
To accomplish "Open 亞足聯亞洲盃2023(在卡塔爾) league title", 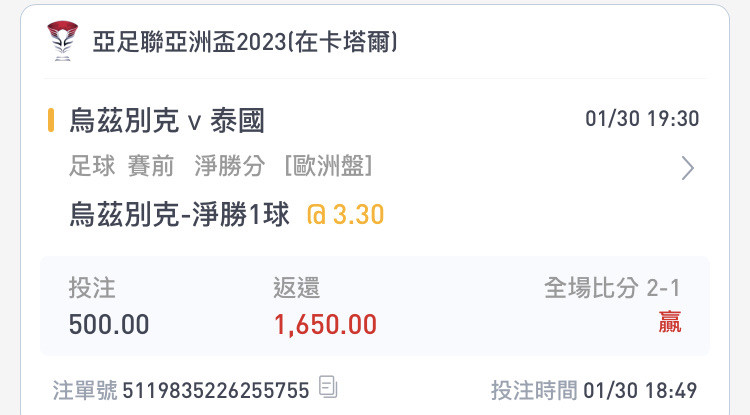I will tap(244, 42).
